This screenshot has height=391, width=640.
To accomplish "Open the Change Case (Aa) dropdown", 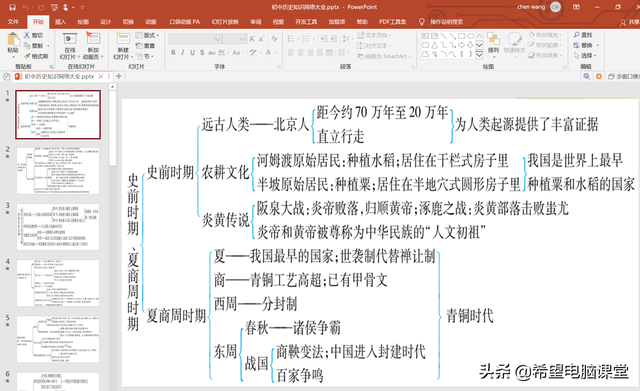I will [237, 52].
